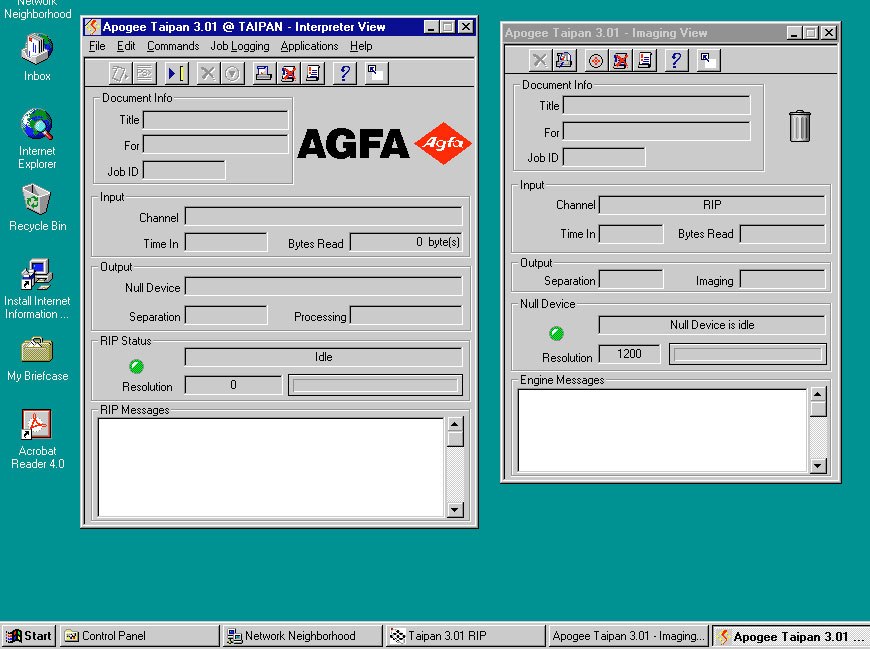The image size is (870, 649).
Task: Click the 'Null Device is idle' status text
Action: click(x=712, y=324)
